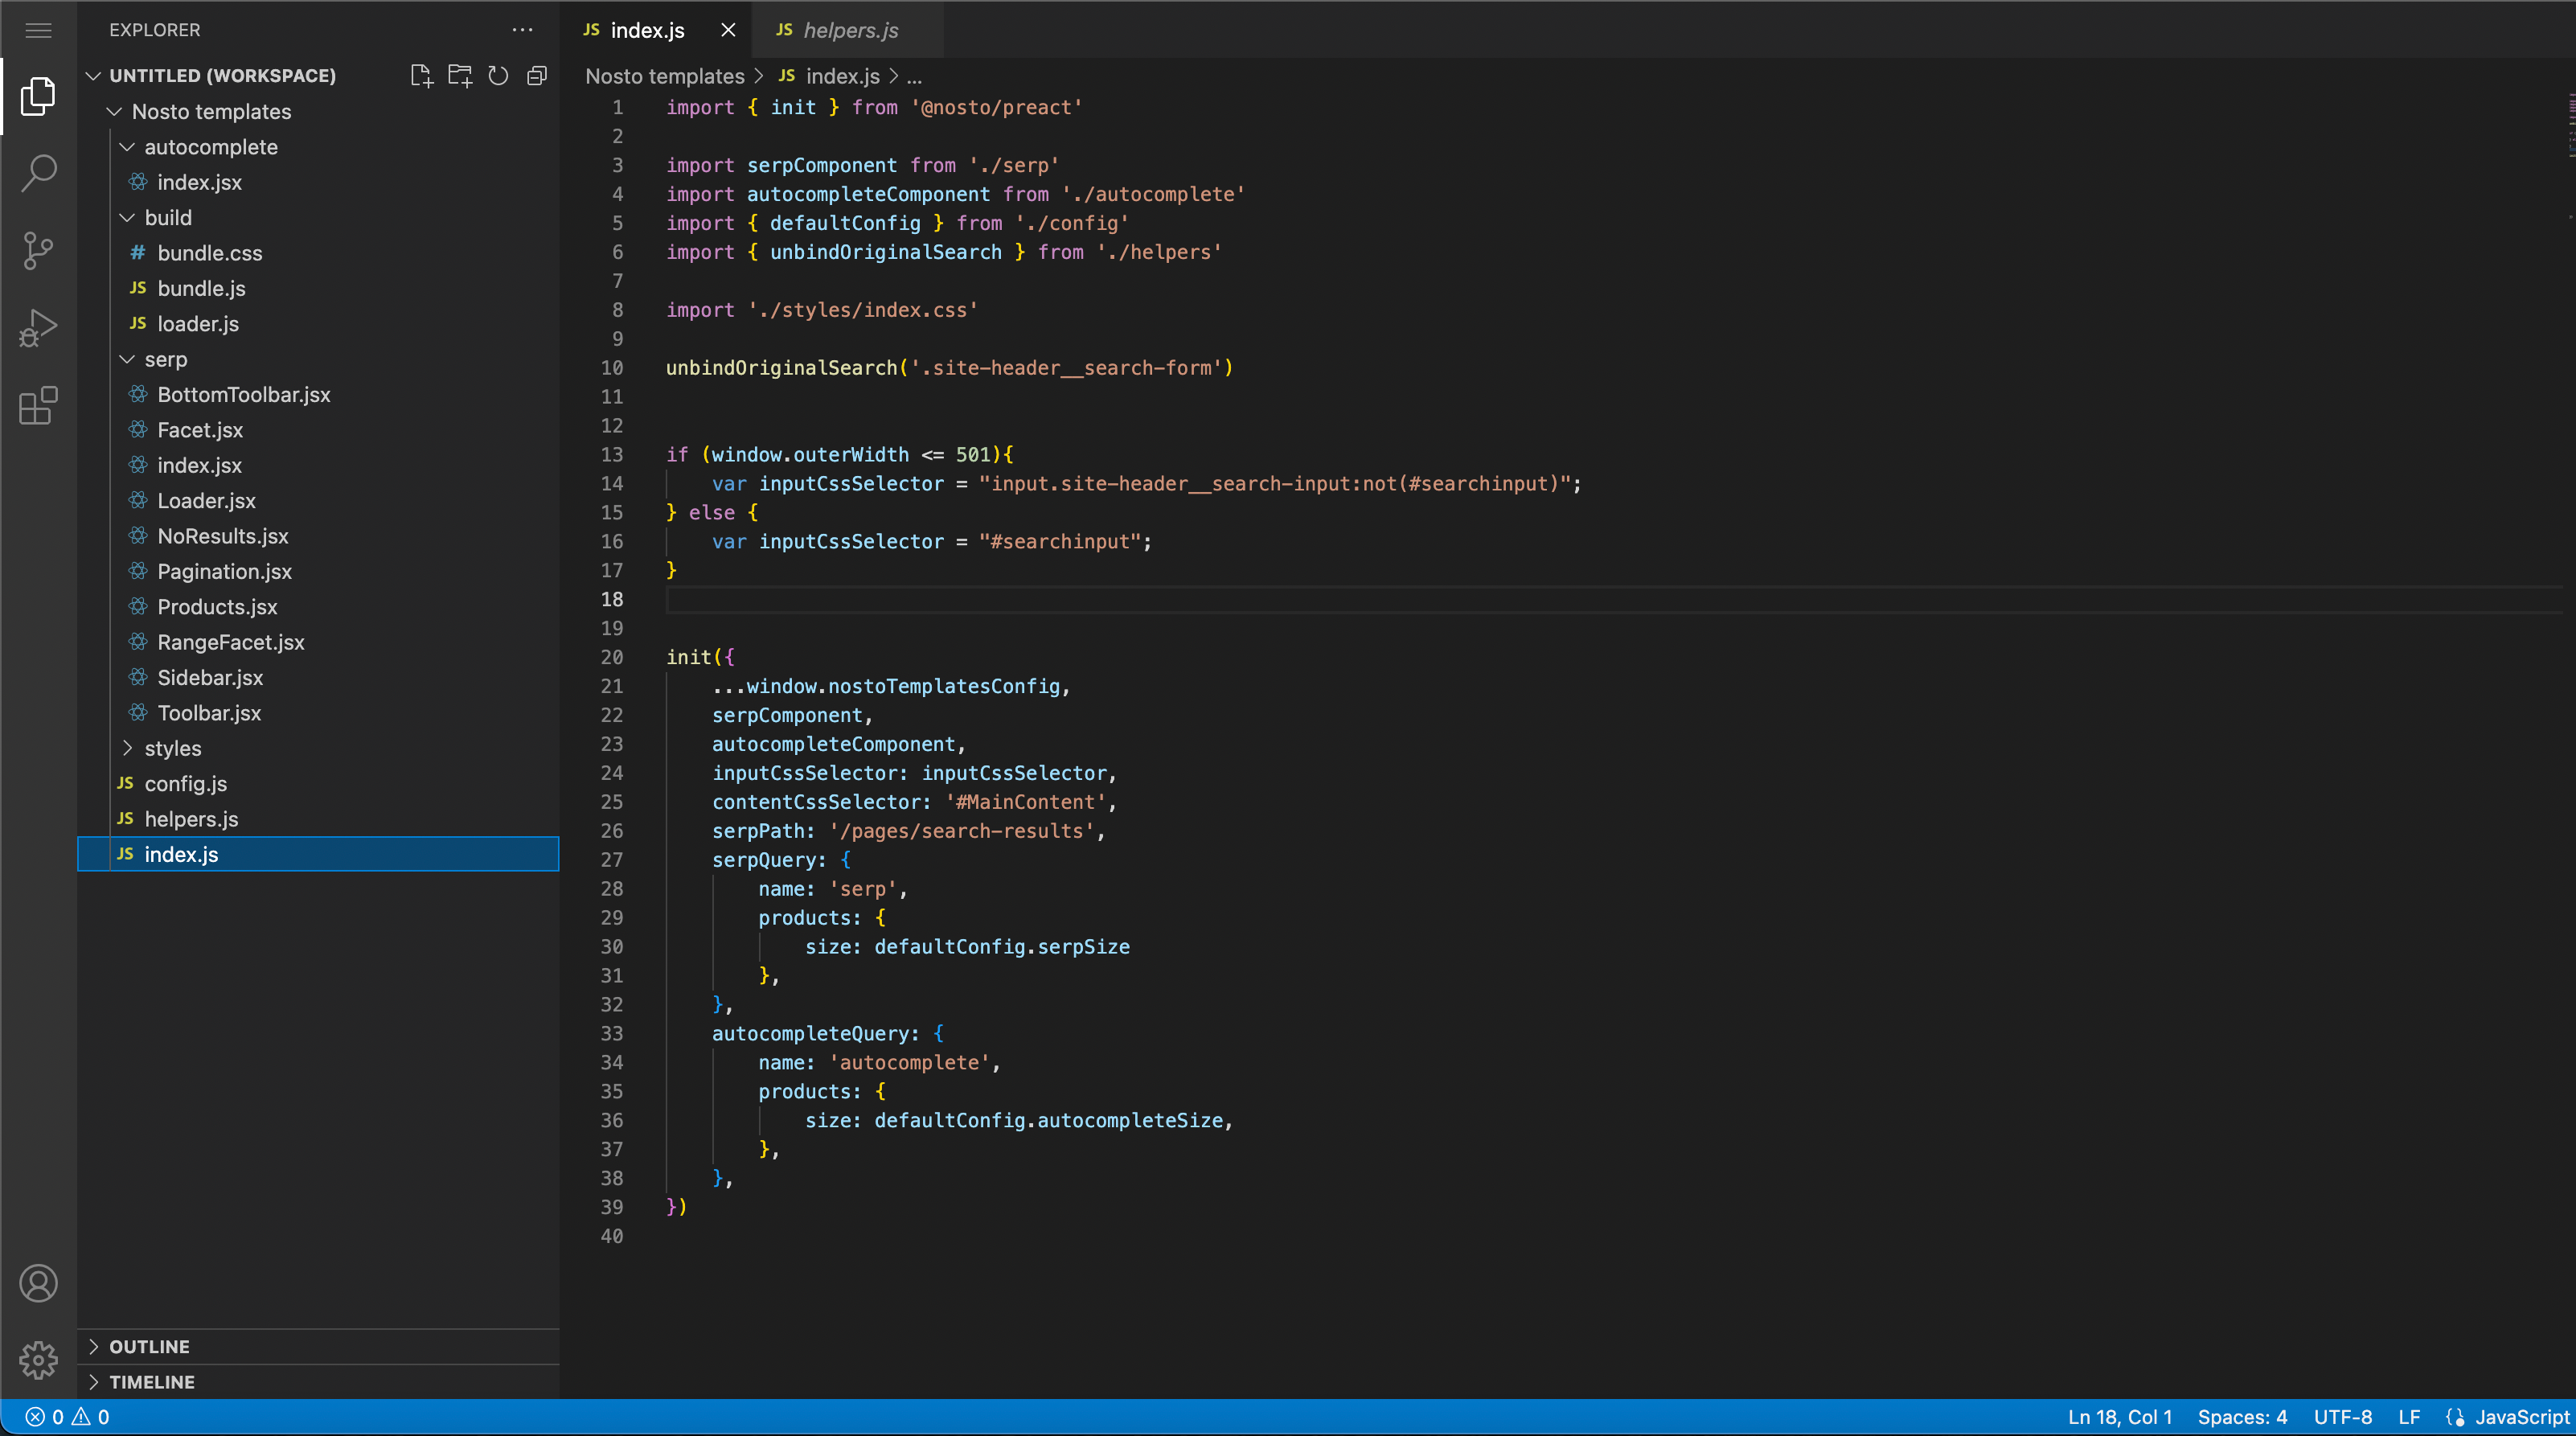Viewport: 2576px width, 1436px height.
Task: Close the index.js editor tab
Action: click(728, 30)
